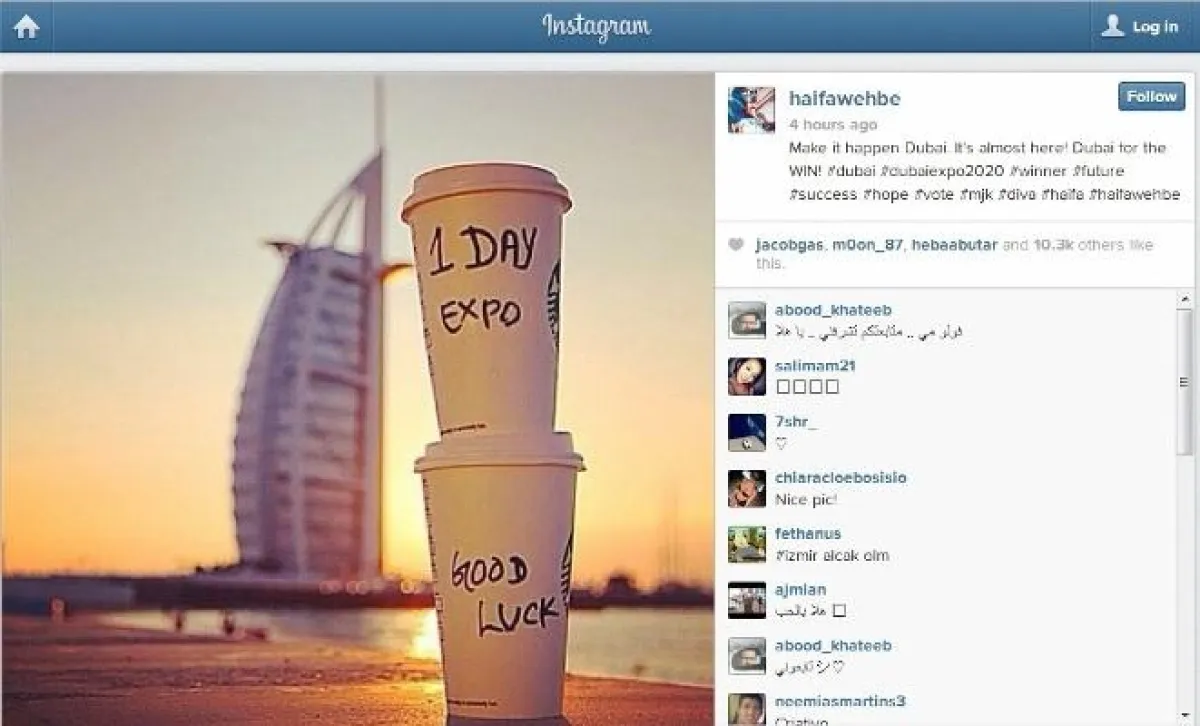Open abood_khateeb avatar on first comment
The image size is (1200, 726).
(747, 320)
